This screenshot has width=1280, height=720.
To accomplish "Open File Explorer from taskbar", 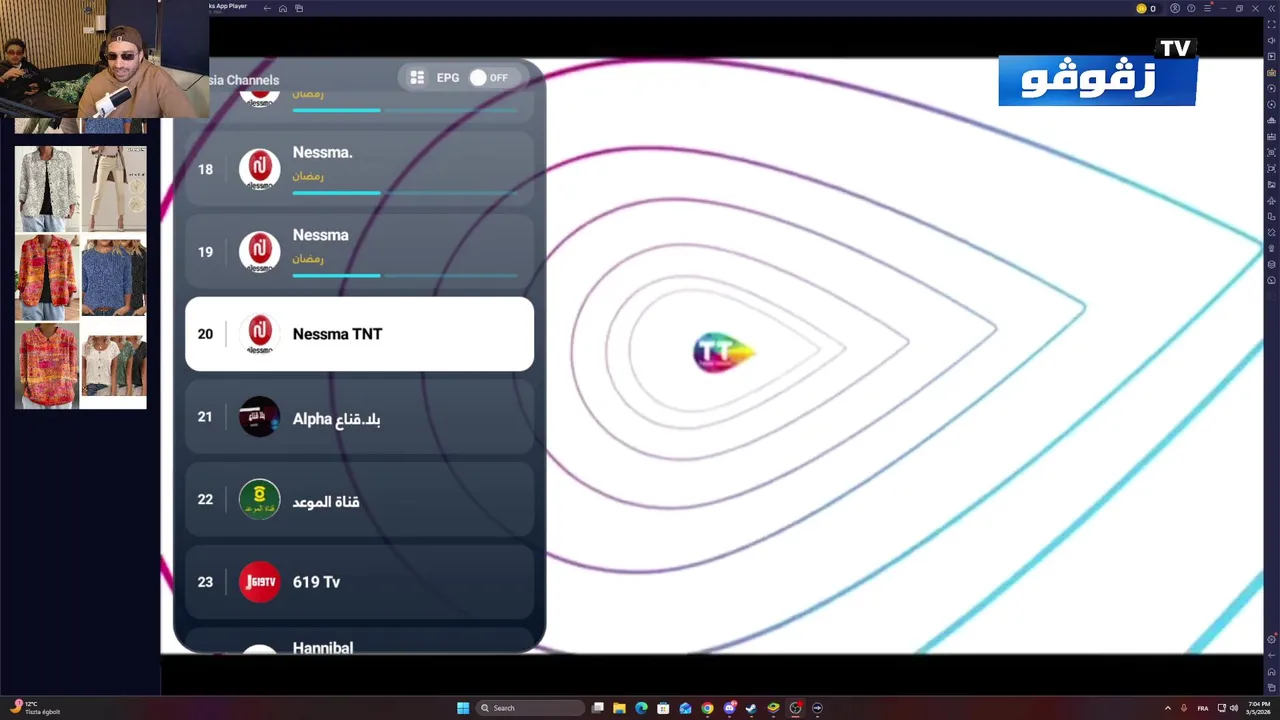I will [x=619, y=708].
